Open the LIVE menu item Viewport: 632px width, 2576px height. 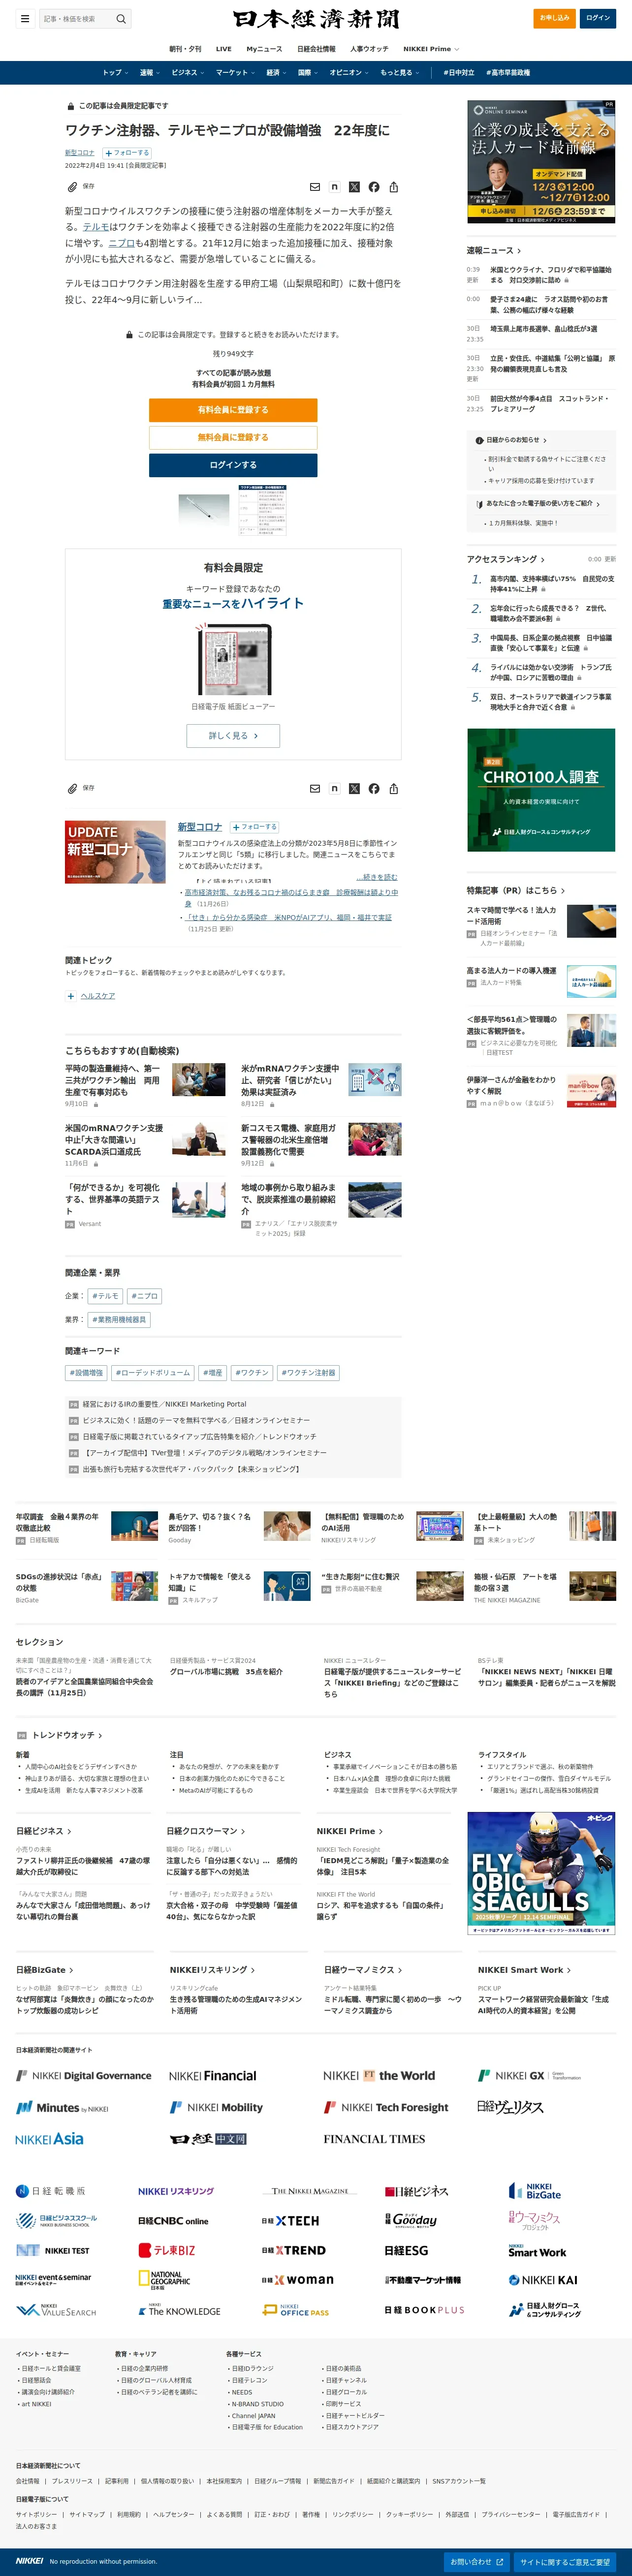point(224,49)
